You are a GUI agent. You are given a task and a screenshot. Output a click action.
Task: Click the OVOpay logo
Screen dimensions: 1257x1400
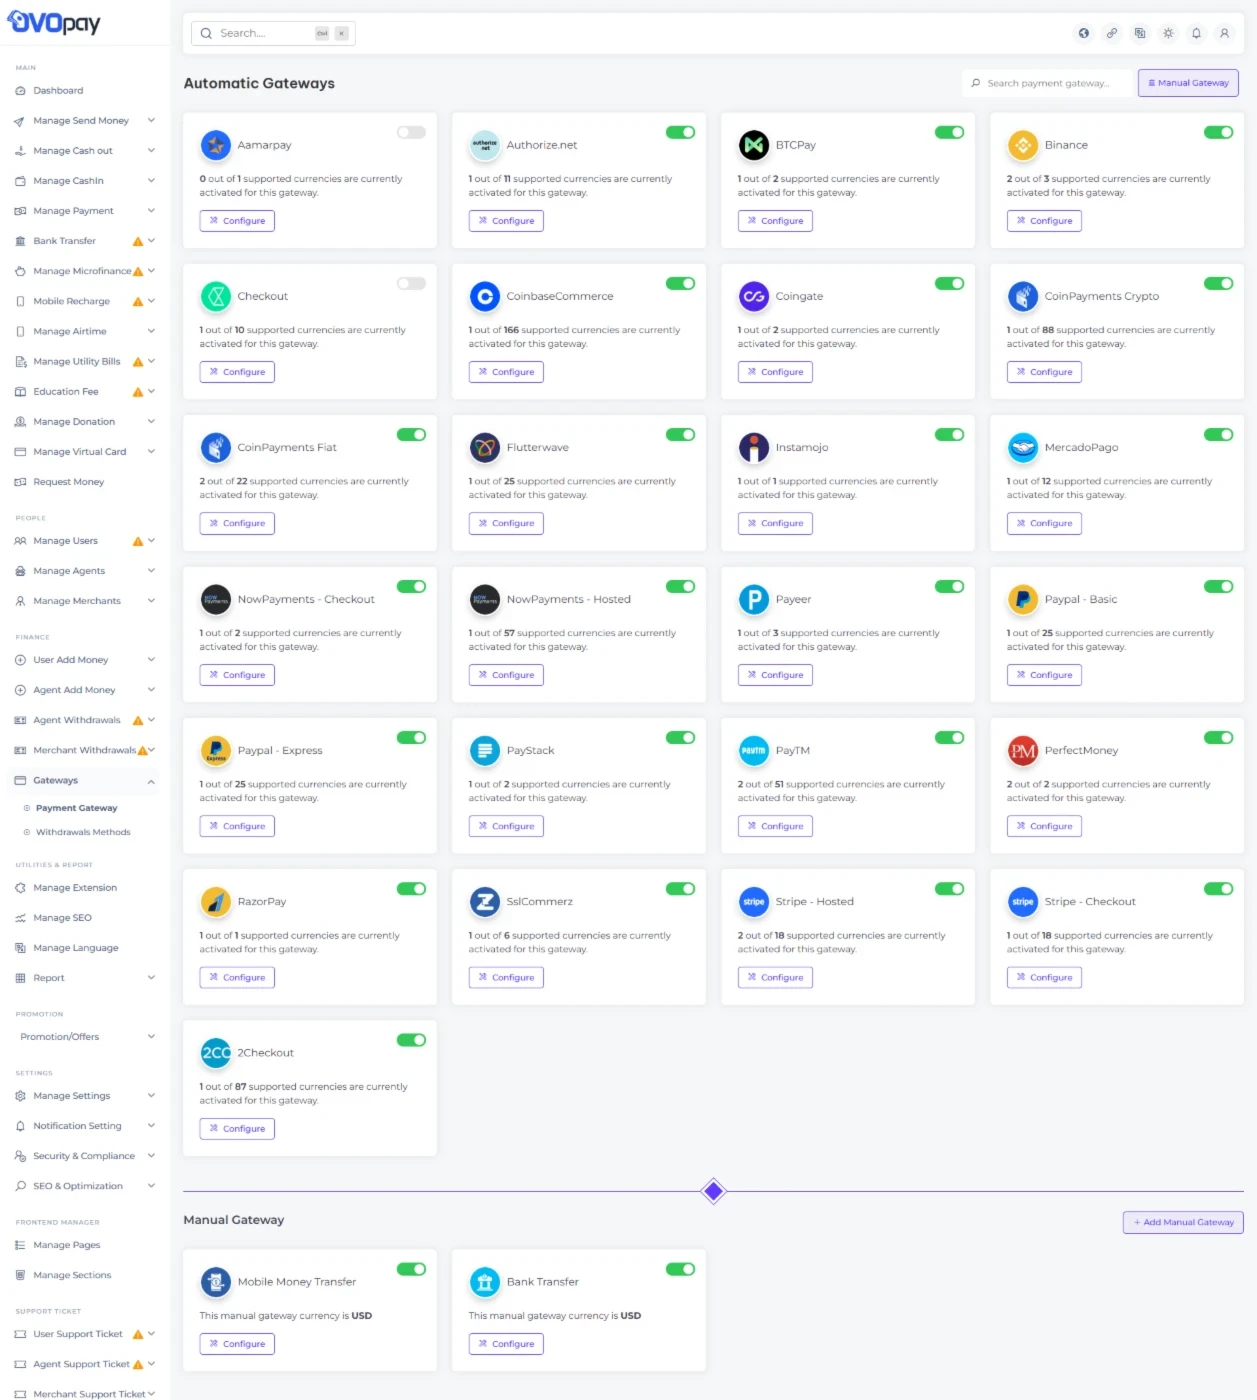pos(54,22)
